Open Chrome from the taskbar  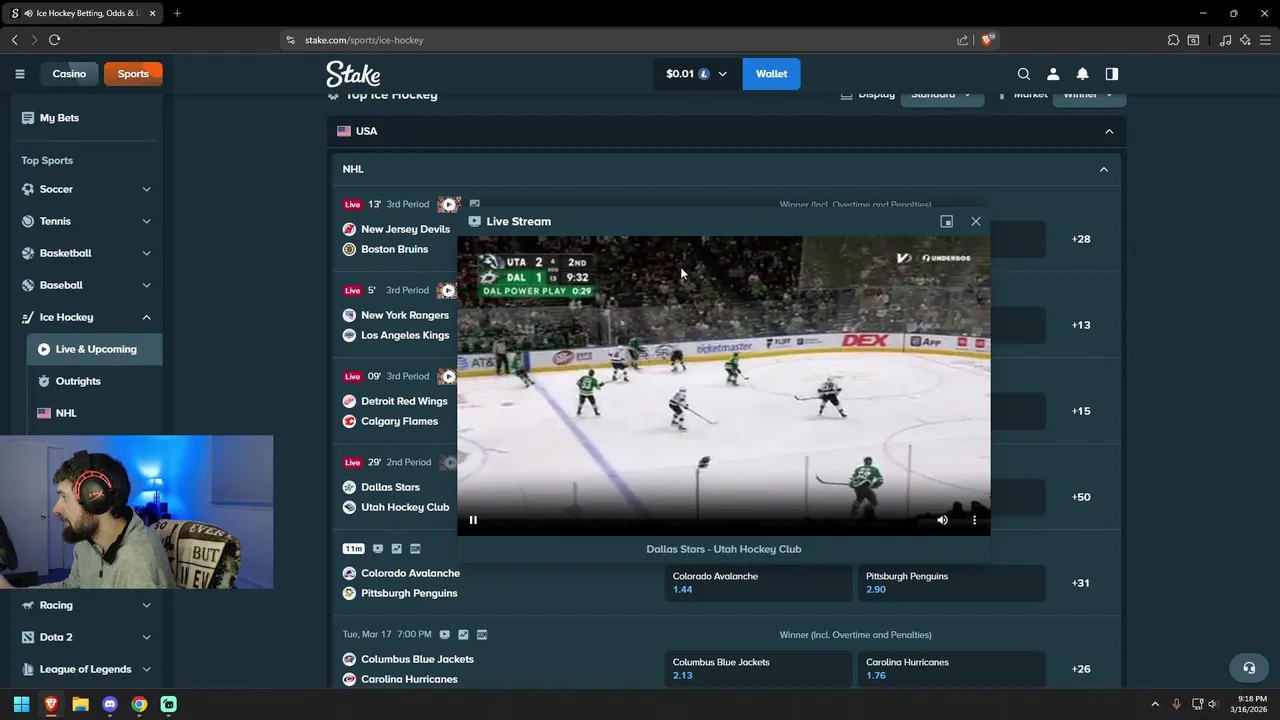(139, 704)
